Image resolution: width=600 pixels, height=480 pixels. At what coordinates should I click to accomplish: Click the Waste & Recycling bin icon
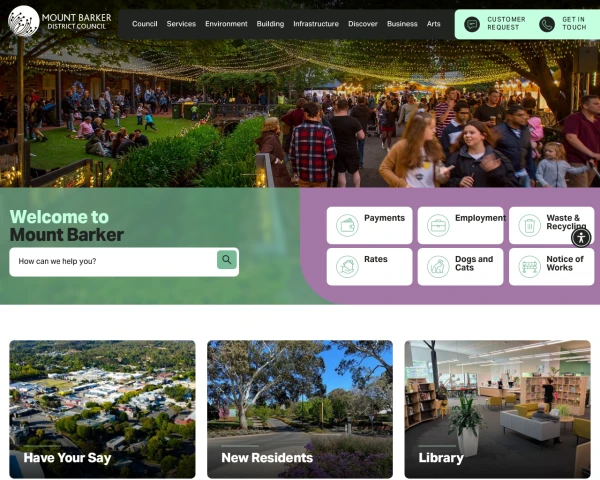pyautogui.click(x=530, y=225)
